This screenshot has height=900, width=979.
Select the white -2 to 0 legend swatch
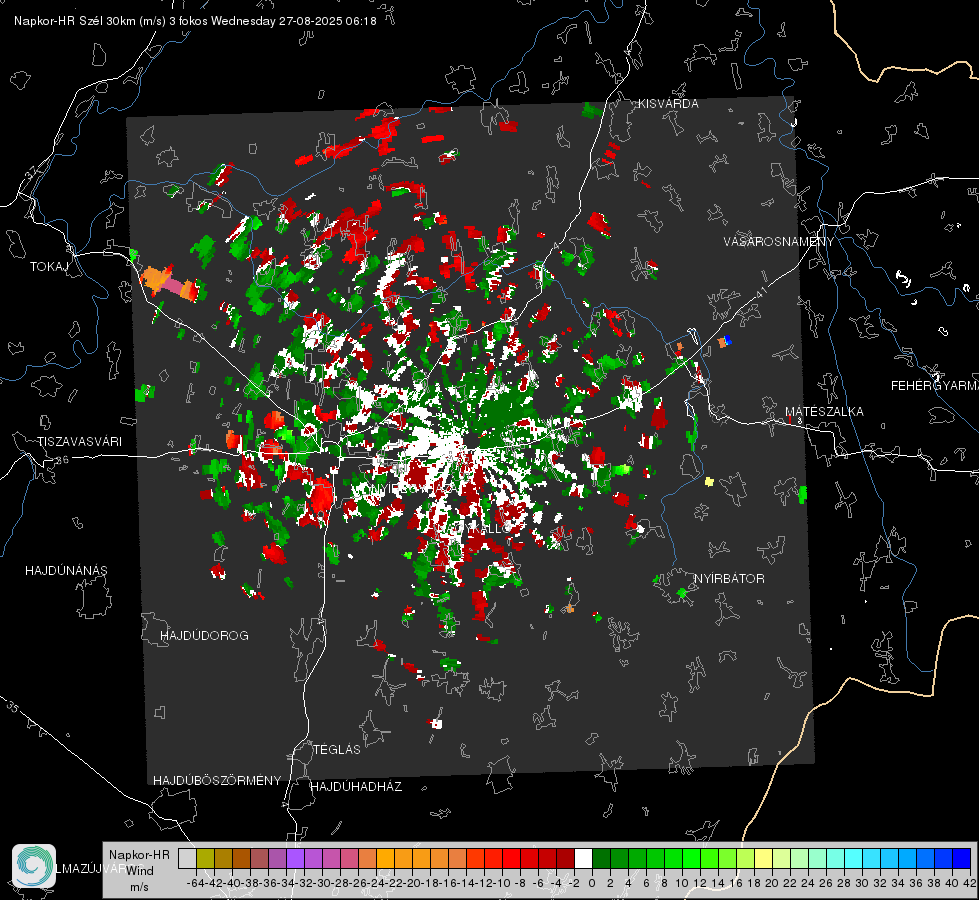pyautogui.click(x=584, y=858)
